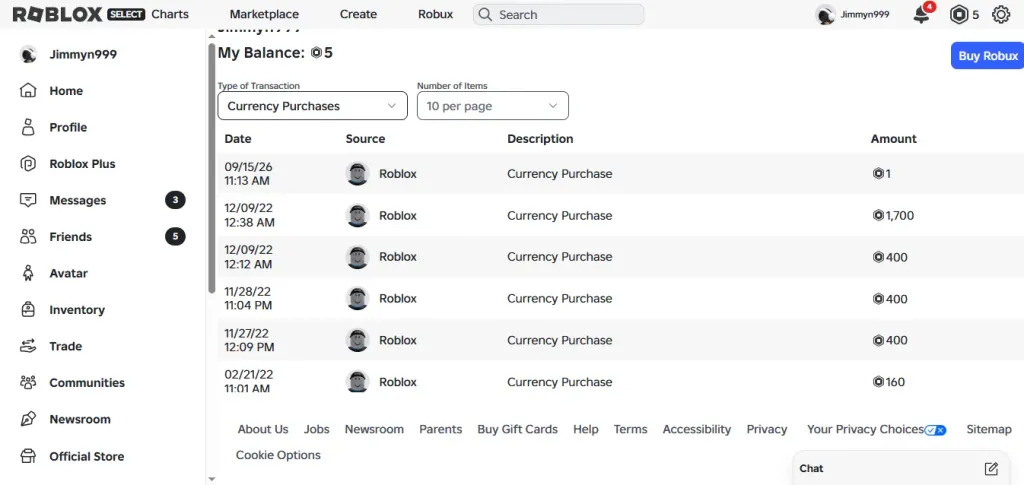Open the notifications bell icon
Screen dimensions: 1024x485
pos(921,14)
